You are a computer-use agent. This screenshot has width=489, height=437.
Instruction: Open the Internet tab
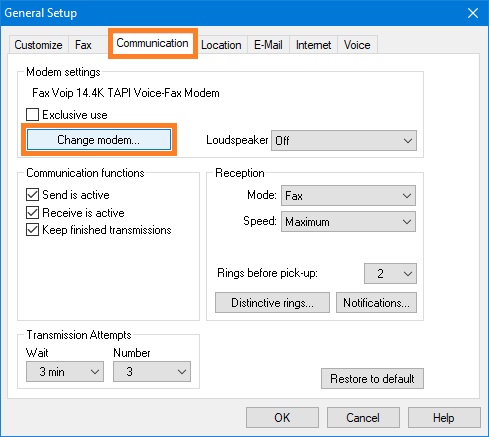pyautogui.click(x=314, y=45)
